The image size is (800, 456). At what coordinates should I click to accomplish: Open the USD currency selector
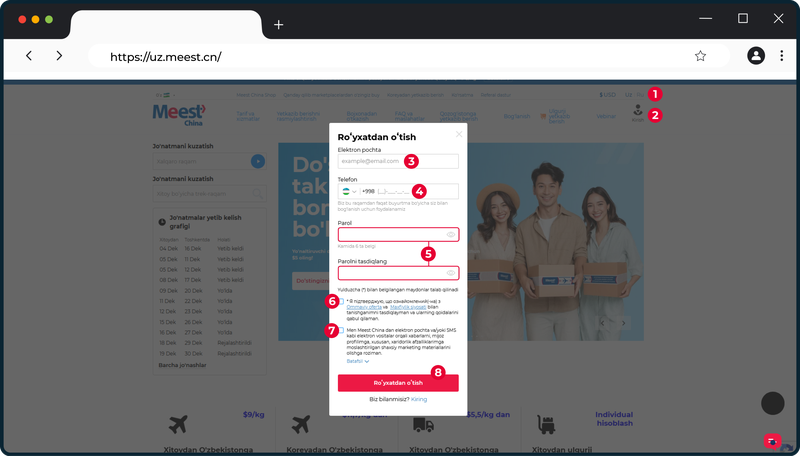pos(607,95)
